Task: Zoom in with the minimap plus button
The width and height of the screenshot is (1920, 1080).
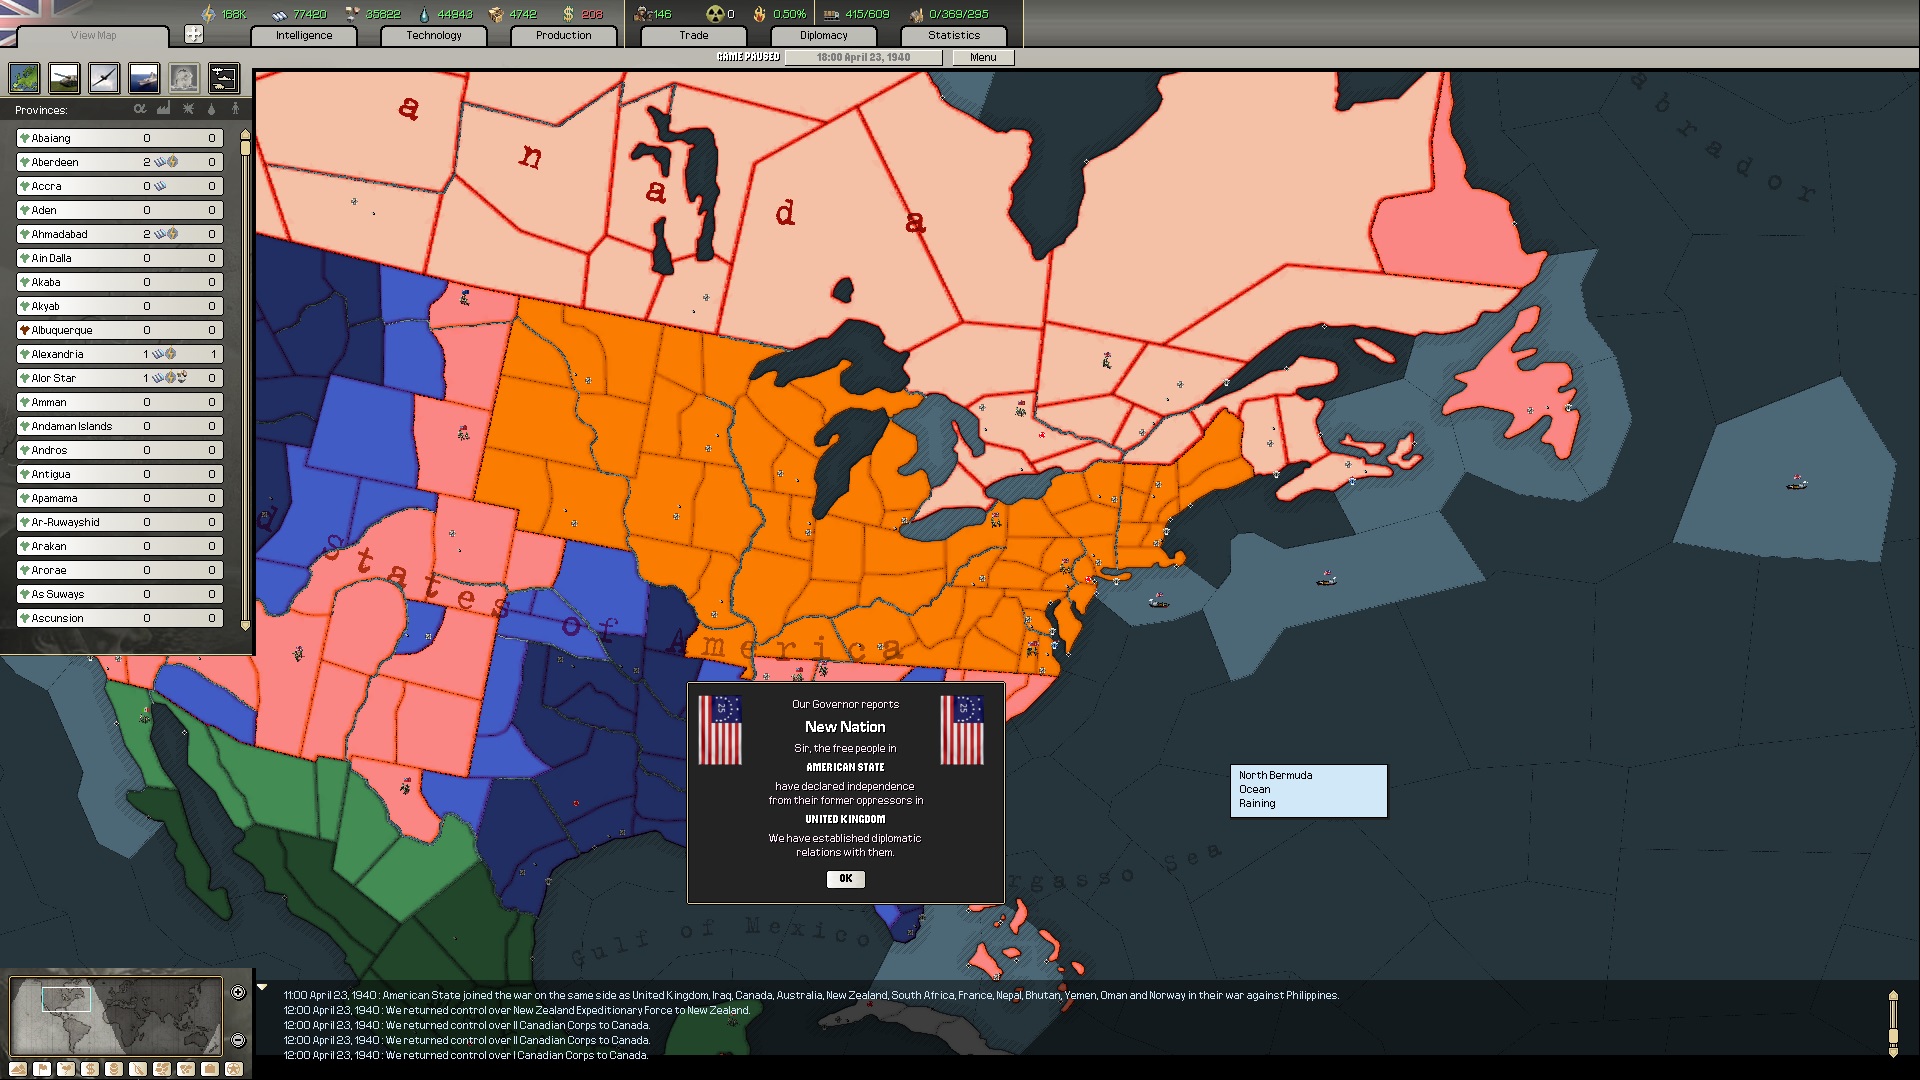Action: (238, 992)
